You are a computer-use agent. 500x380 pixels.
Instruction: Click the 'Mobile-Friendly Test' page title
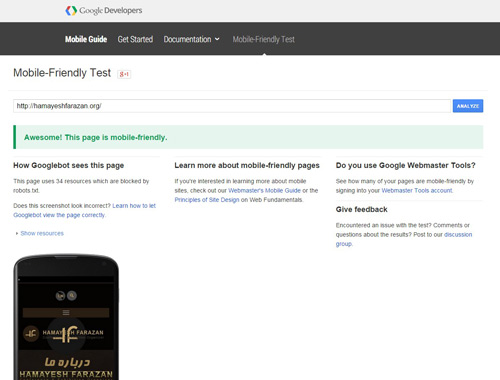(62, 73)
